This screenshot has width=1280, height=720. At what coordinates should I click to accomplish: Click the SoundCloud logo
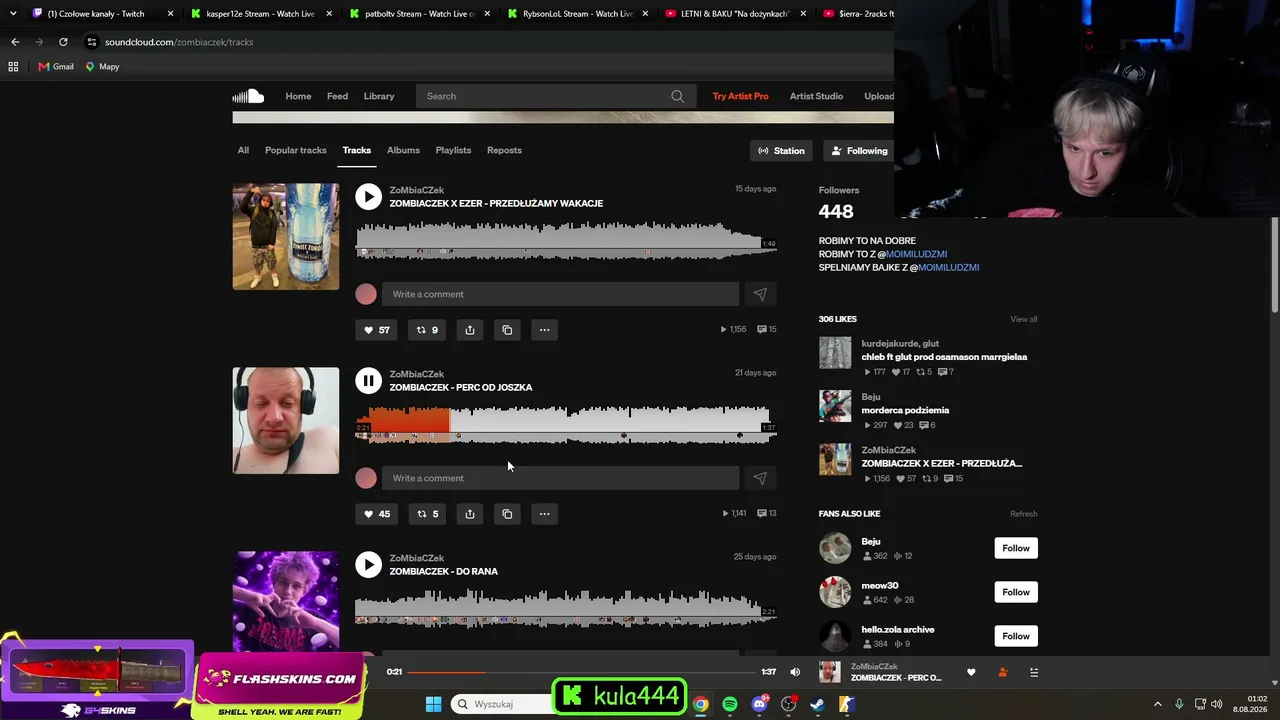tap(248, 96)
